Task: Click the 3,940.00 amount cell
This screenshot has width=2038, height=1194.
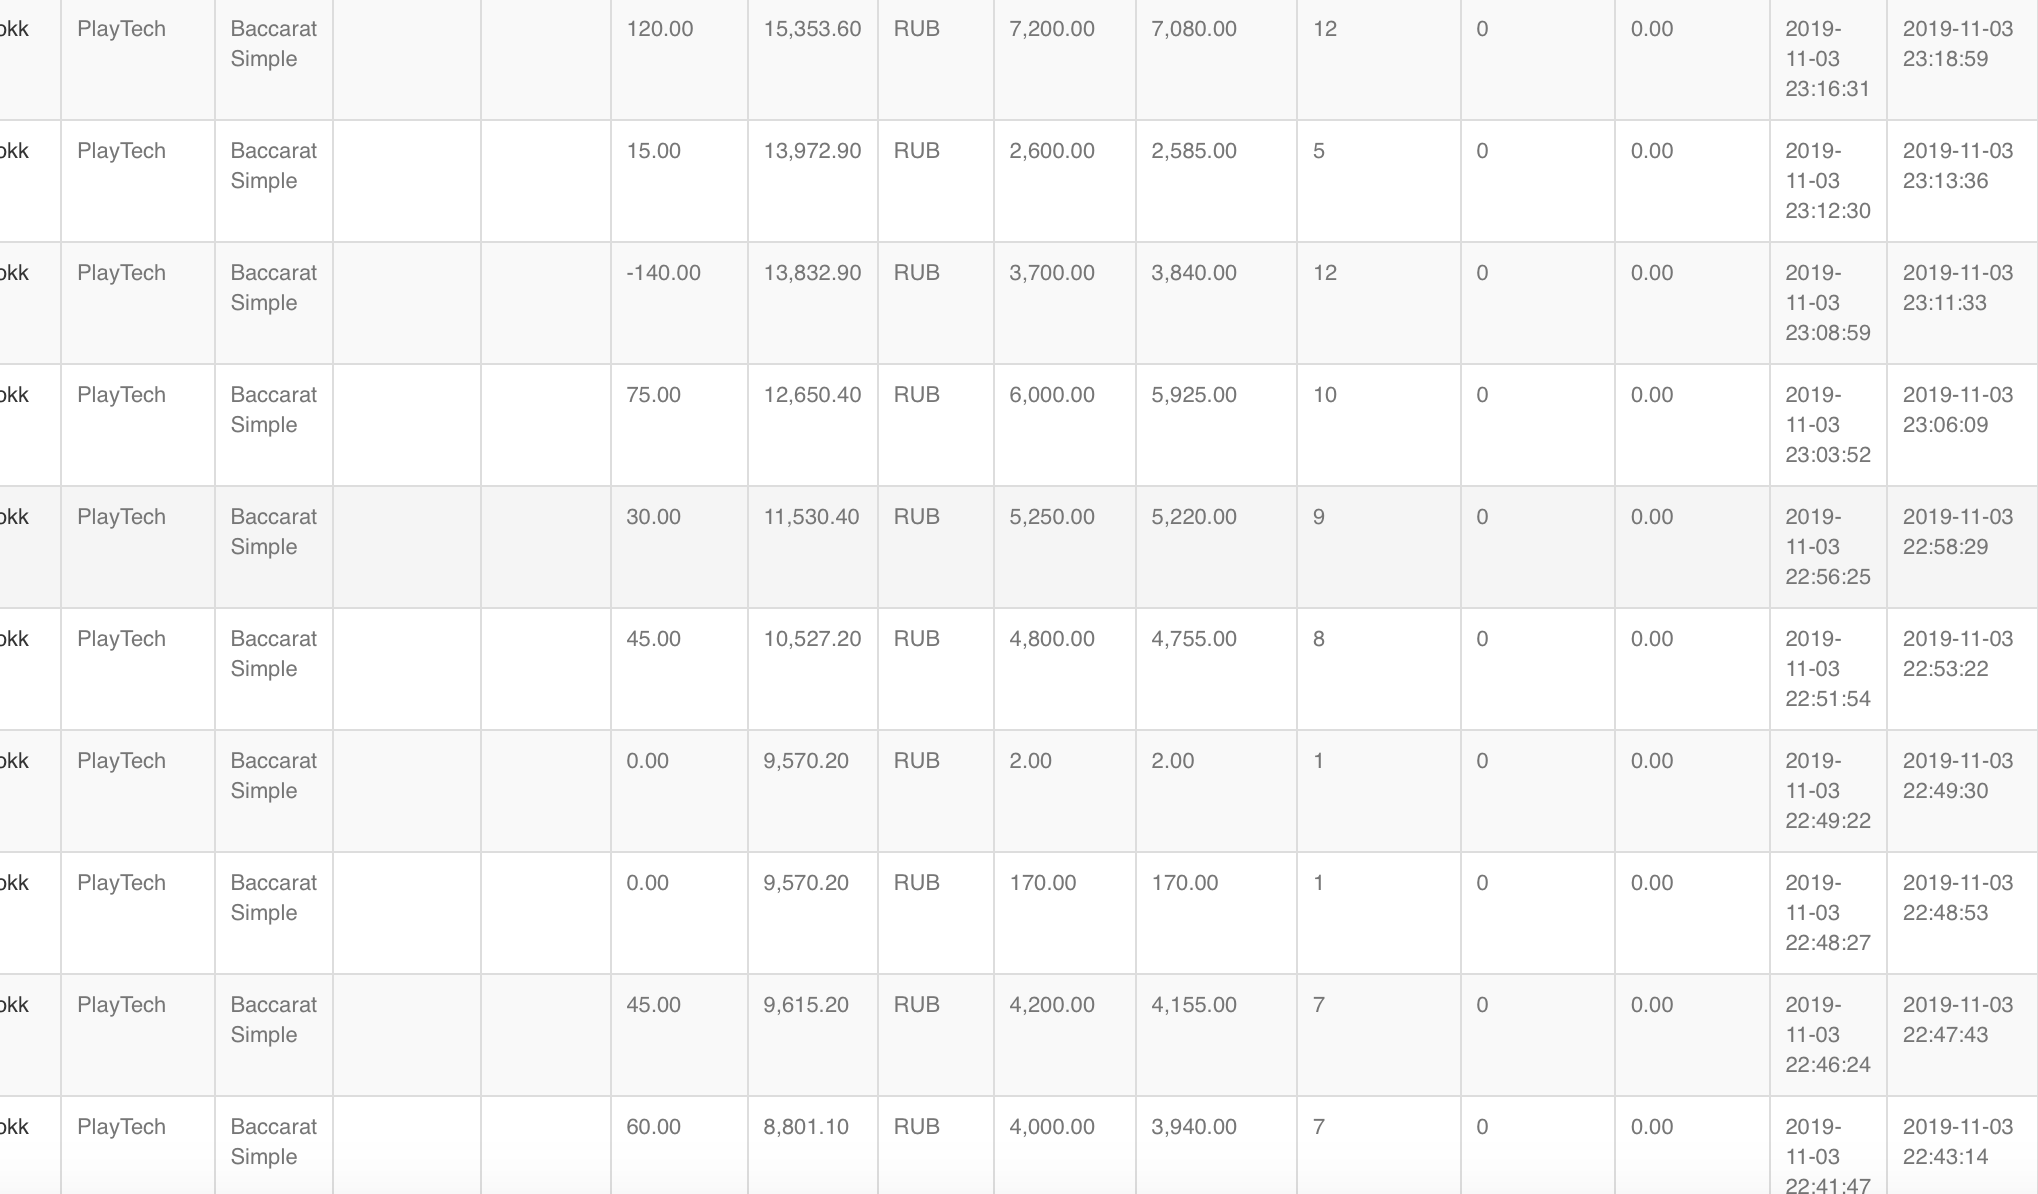Action: (x=1193, y=1127)
